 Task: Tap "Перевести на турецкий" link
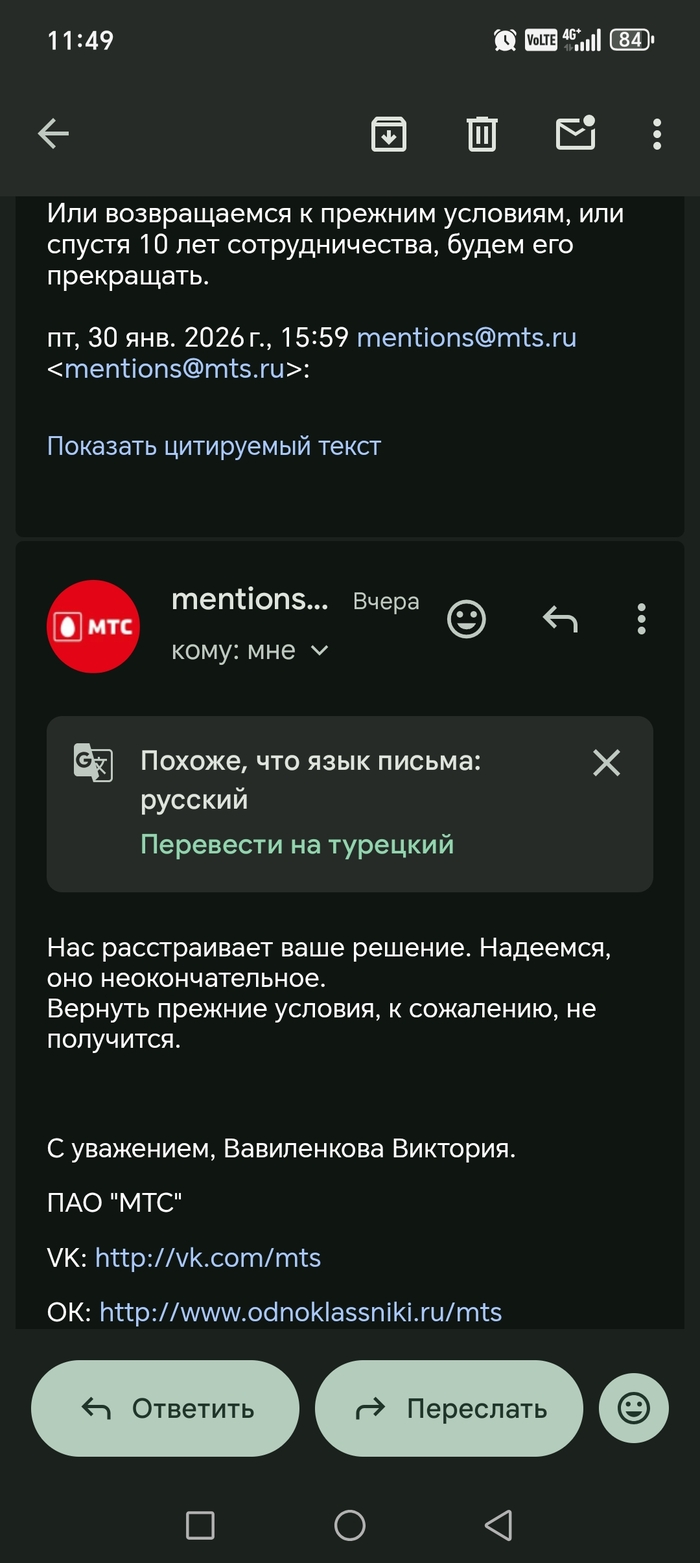tap(297, 845)
